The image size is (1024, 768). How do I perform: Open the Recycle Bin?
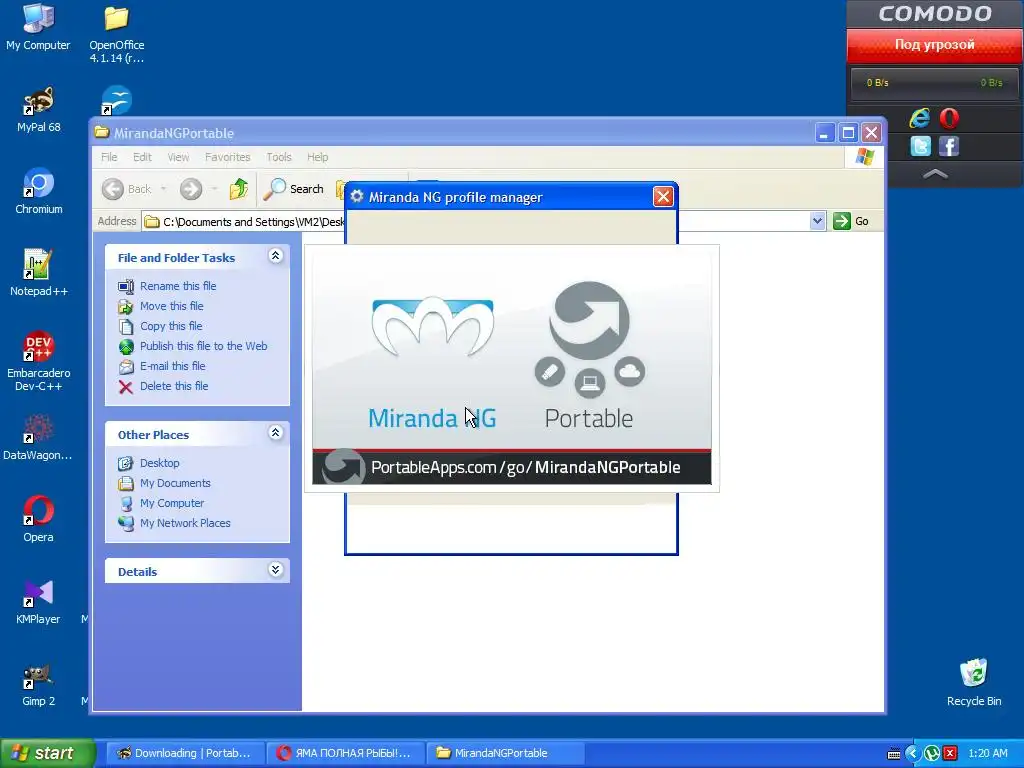click(x=974, y=683)
